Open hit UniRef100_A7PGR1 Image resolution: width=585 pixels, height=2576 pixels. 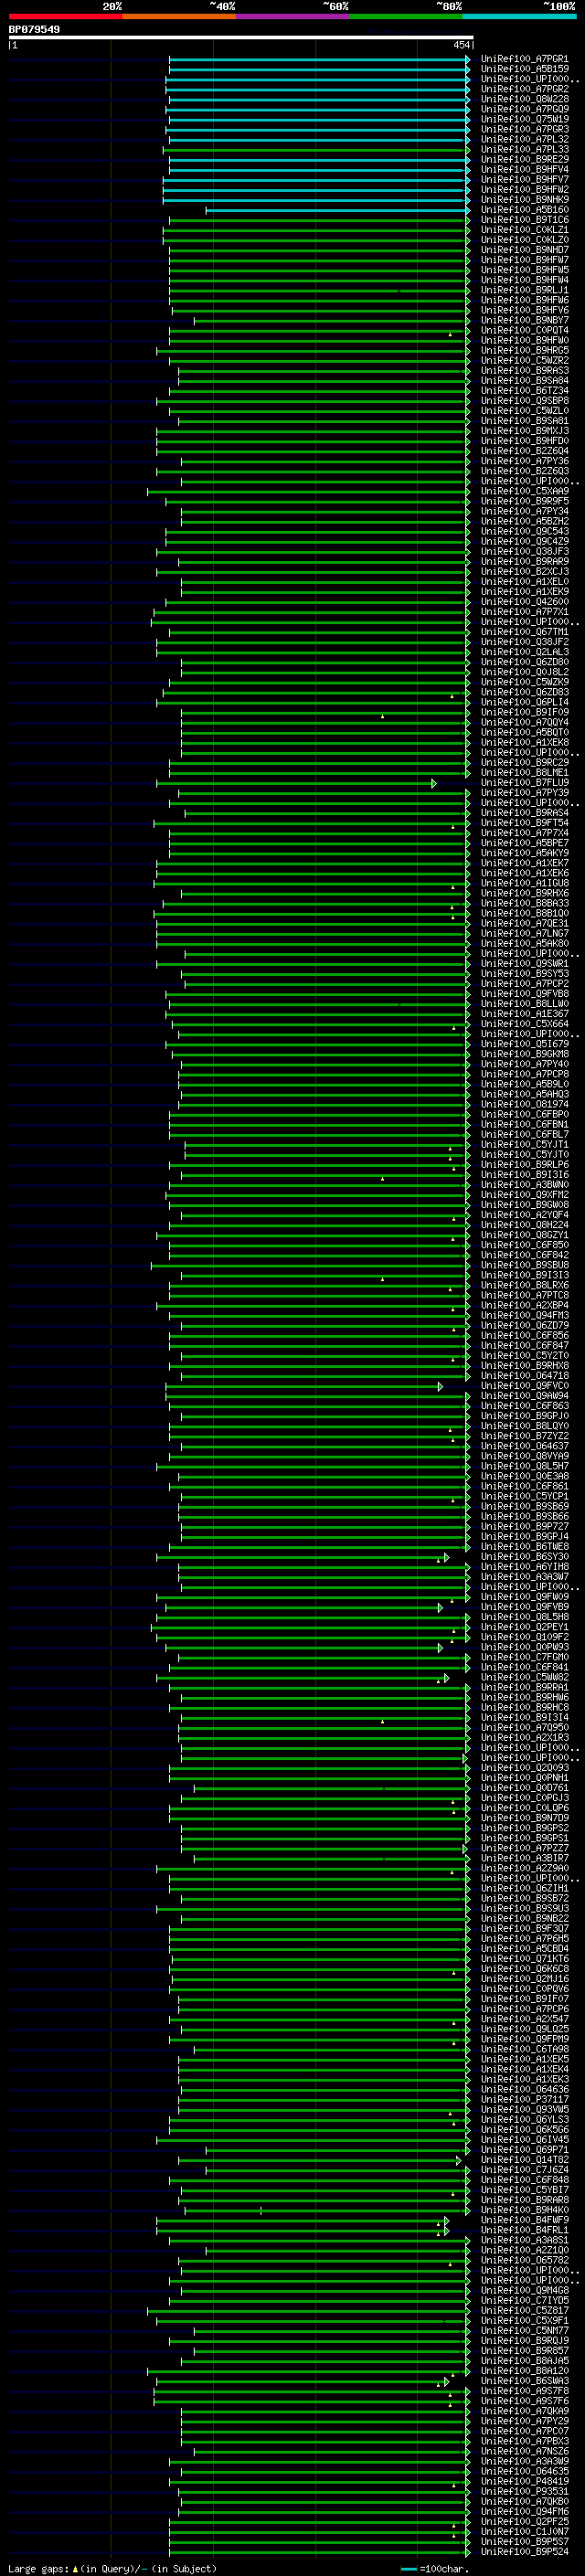click(x=524, y=59)
